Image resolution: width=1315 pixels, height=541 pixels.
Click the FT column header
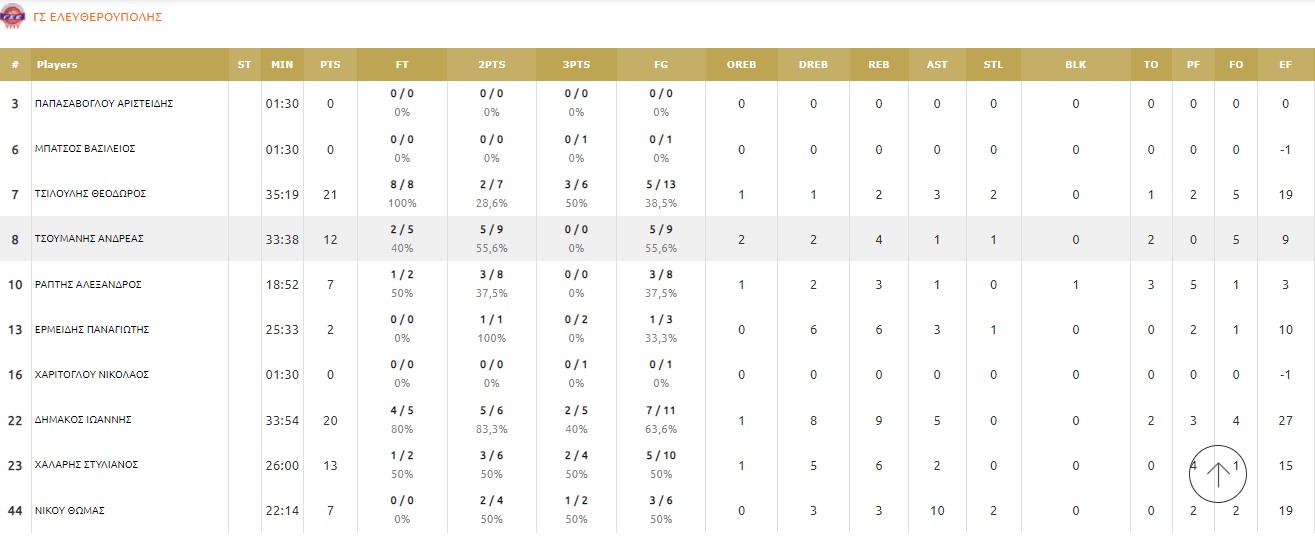point(402,65)
